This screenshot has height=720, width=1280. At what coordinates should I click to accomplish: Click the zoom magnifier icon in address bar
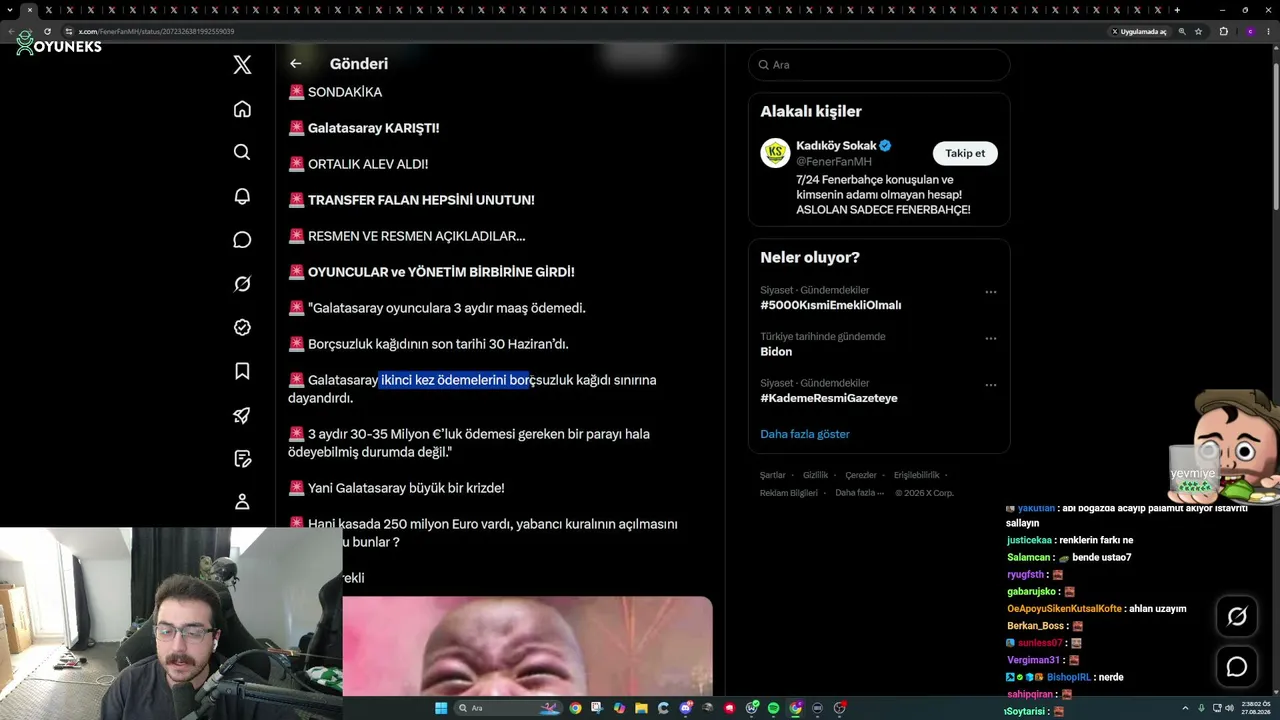tap(1182, 31)
